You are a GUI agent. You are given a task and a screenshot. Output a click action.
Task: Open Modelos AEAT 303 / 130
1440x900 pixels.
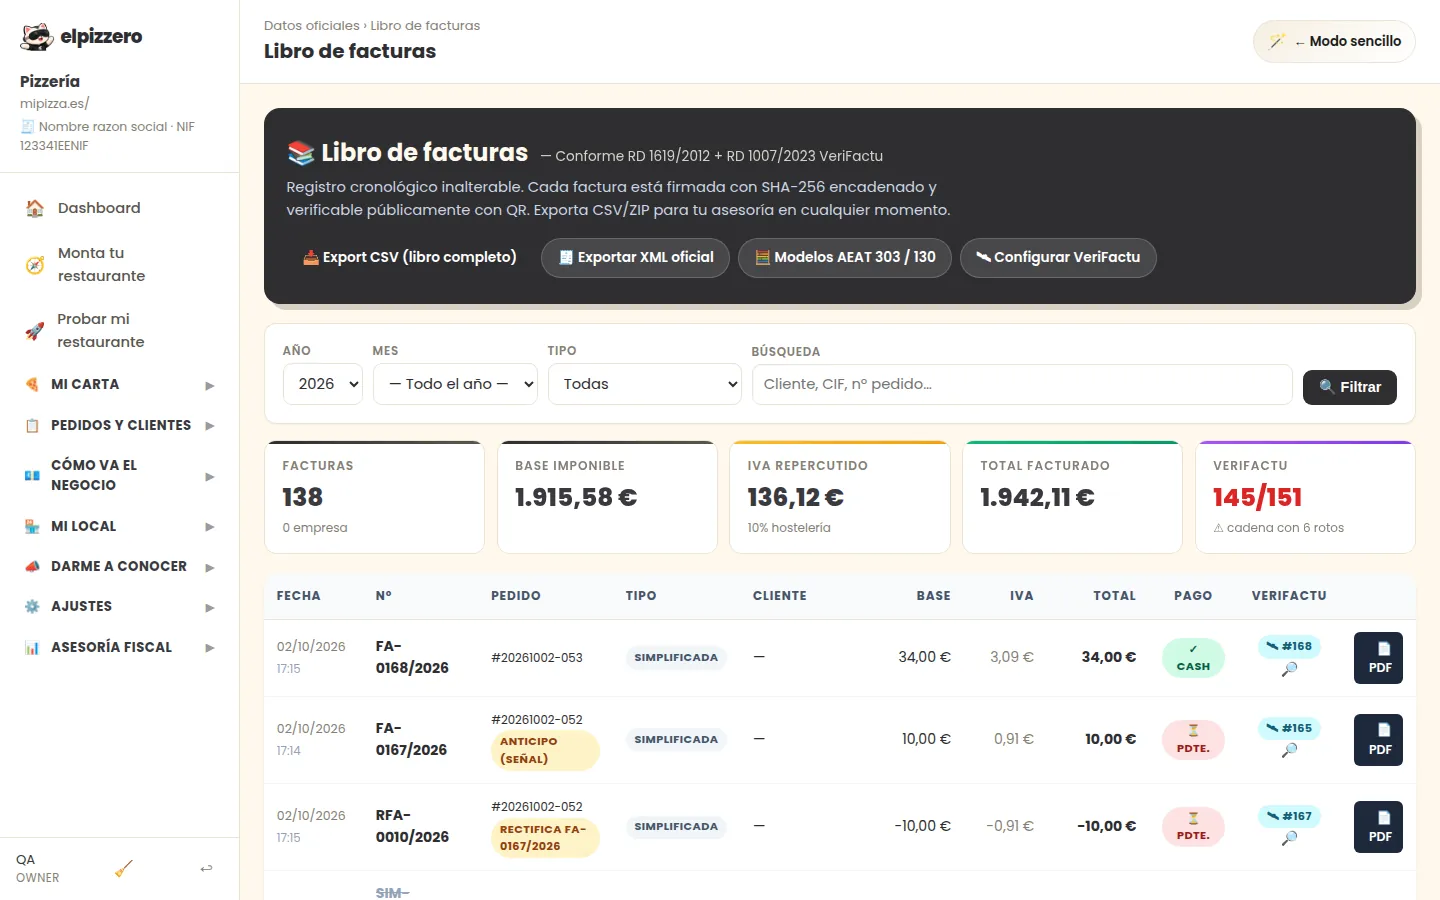coord(845,257)
